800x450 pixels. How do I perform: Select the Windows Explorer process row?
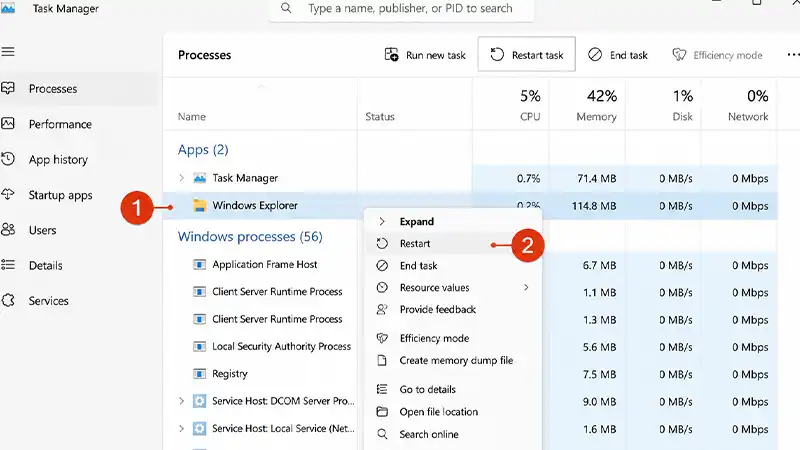pos(470,206)
